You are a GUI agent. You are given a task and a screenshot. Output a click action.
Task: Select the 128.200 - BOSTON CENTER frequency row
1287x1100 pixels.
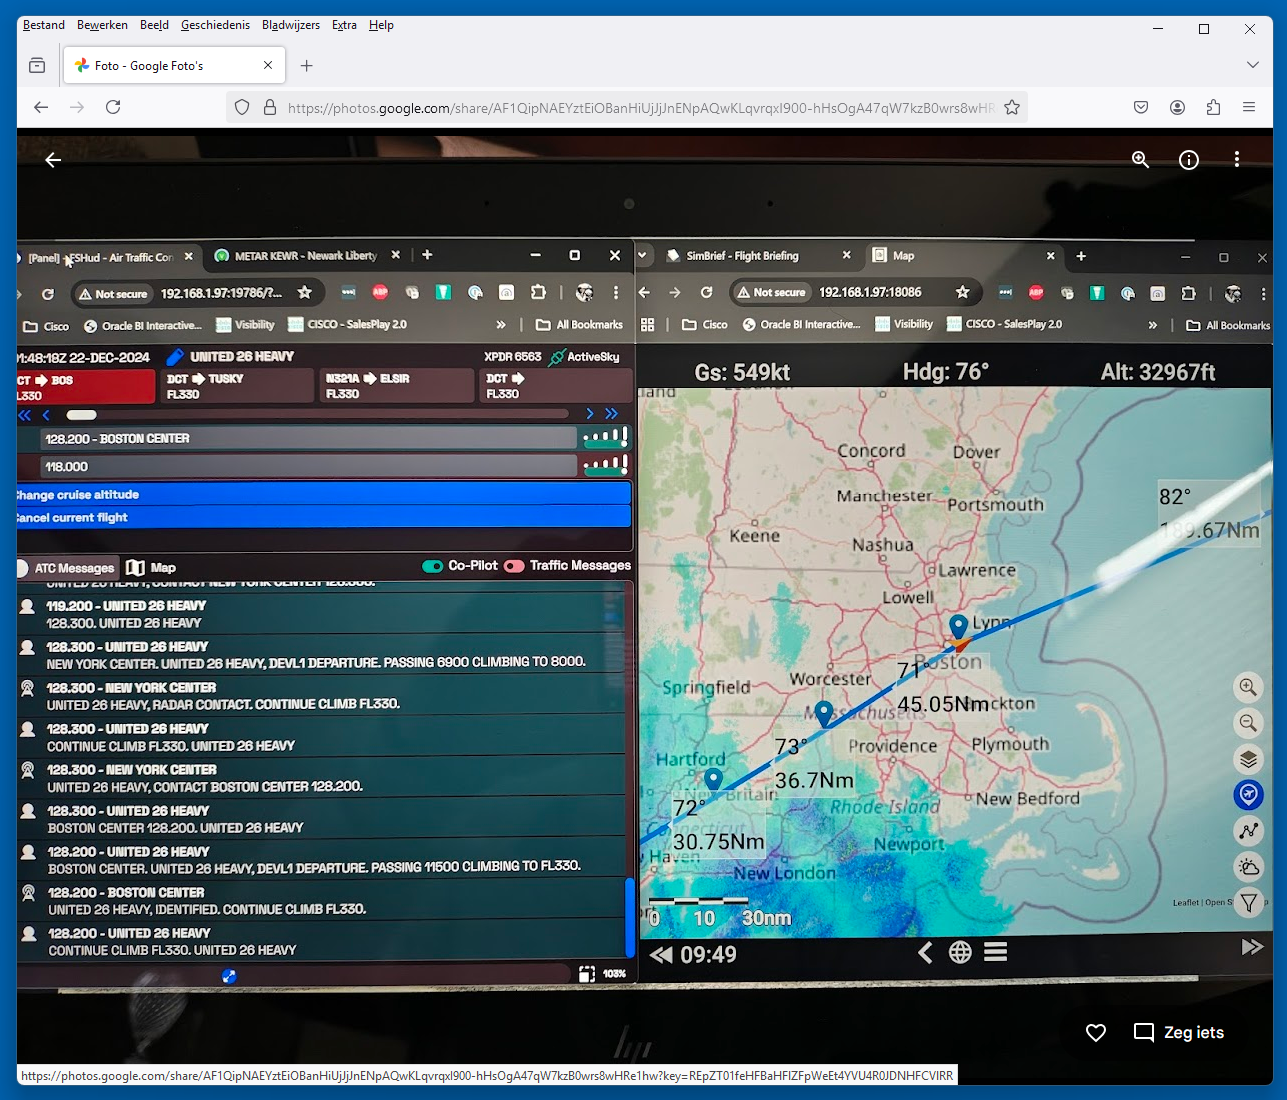click(x=309, y=438)
